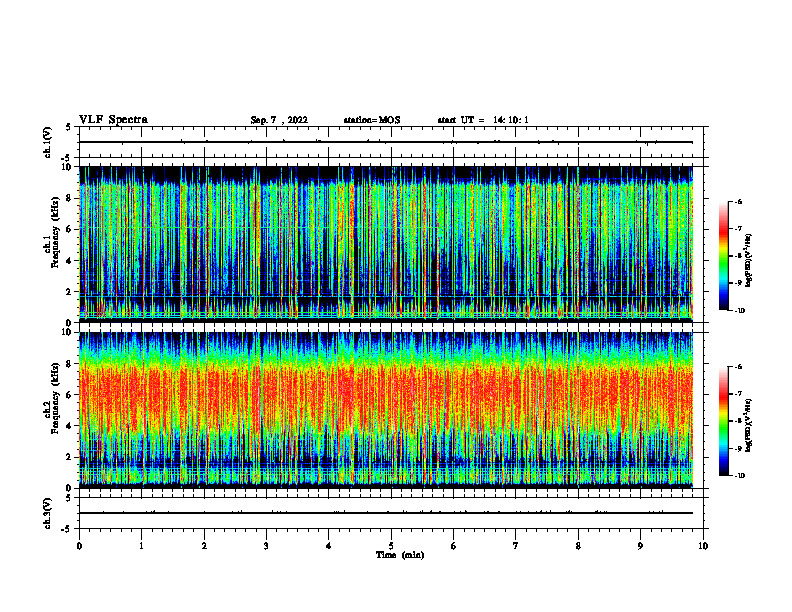Click time axis tick label "5"
Screen dimensions: 792x612
point(391,546)
